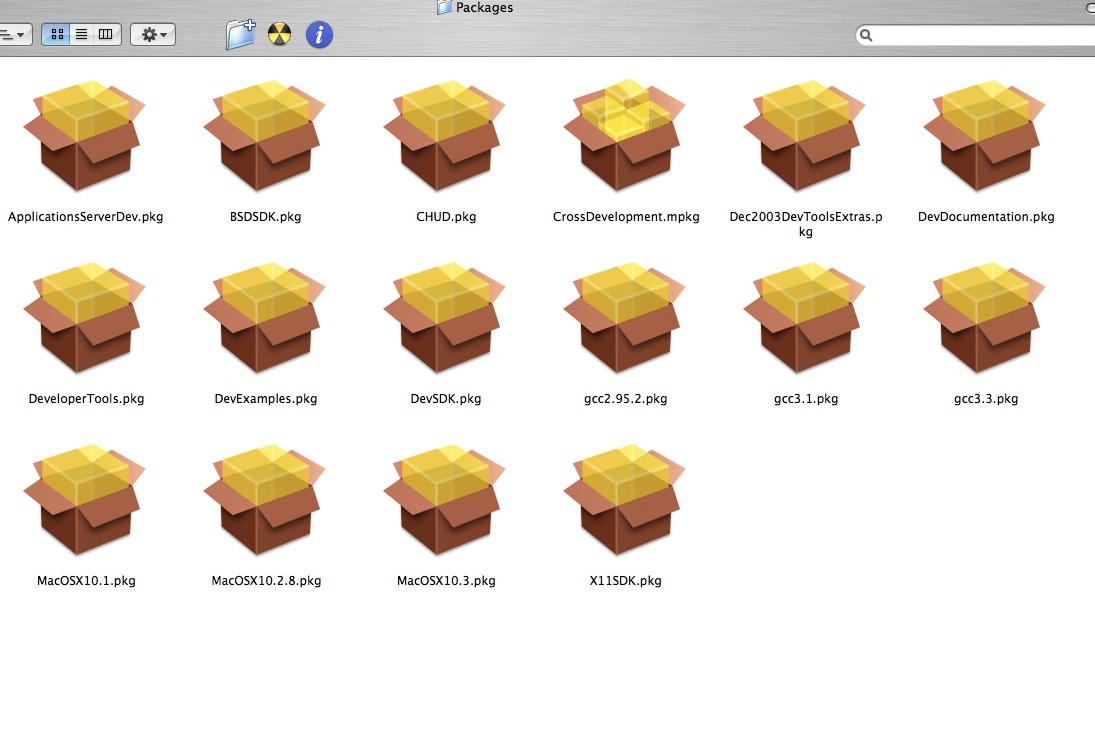Select the DevSDK.pkg package icon
This screenshot has width=1095, height=735.
tap(445, 318)
